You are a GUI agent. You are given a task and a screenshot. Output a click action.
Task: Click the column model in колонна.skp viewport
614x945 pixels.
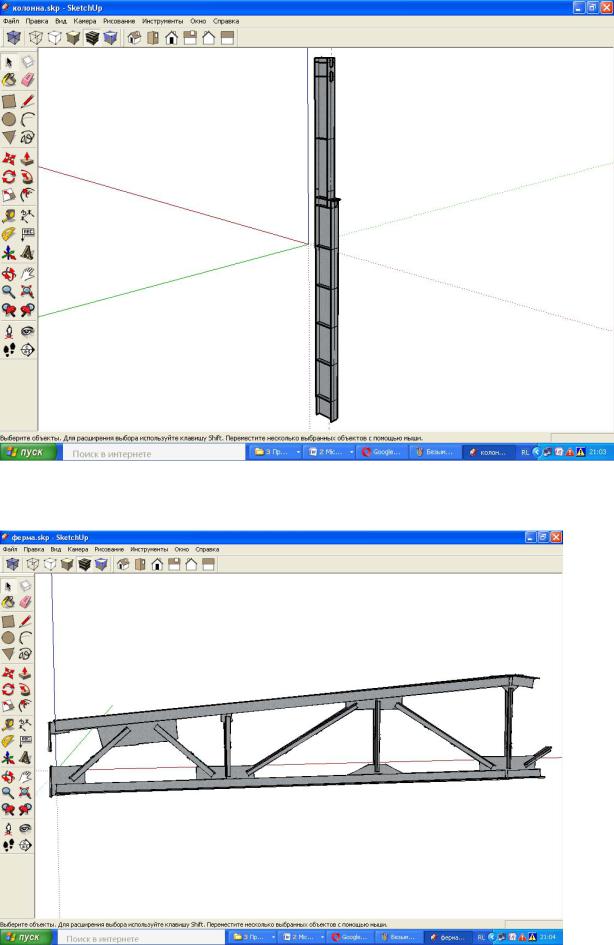325,239
